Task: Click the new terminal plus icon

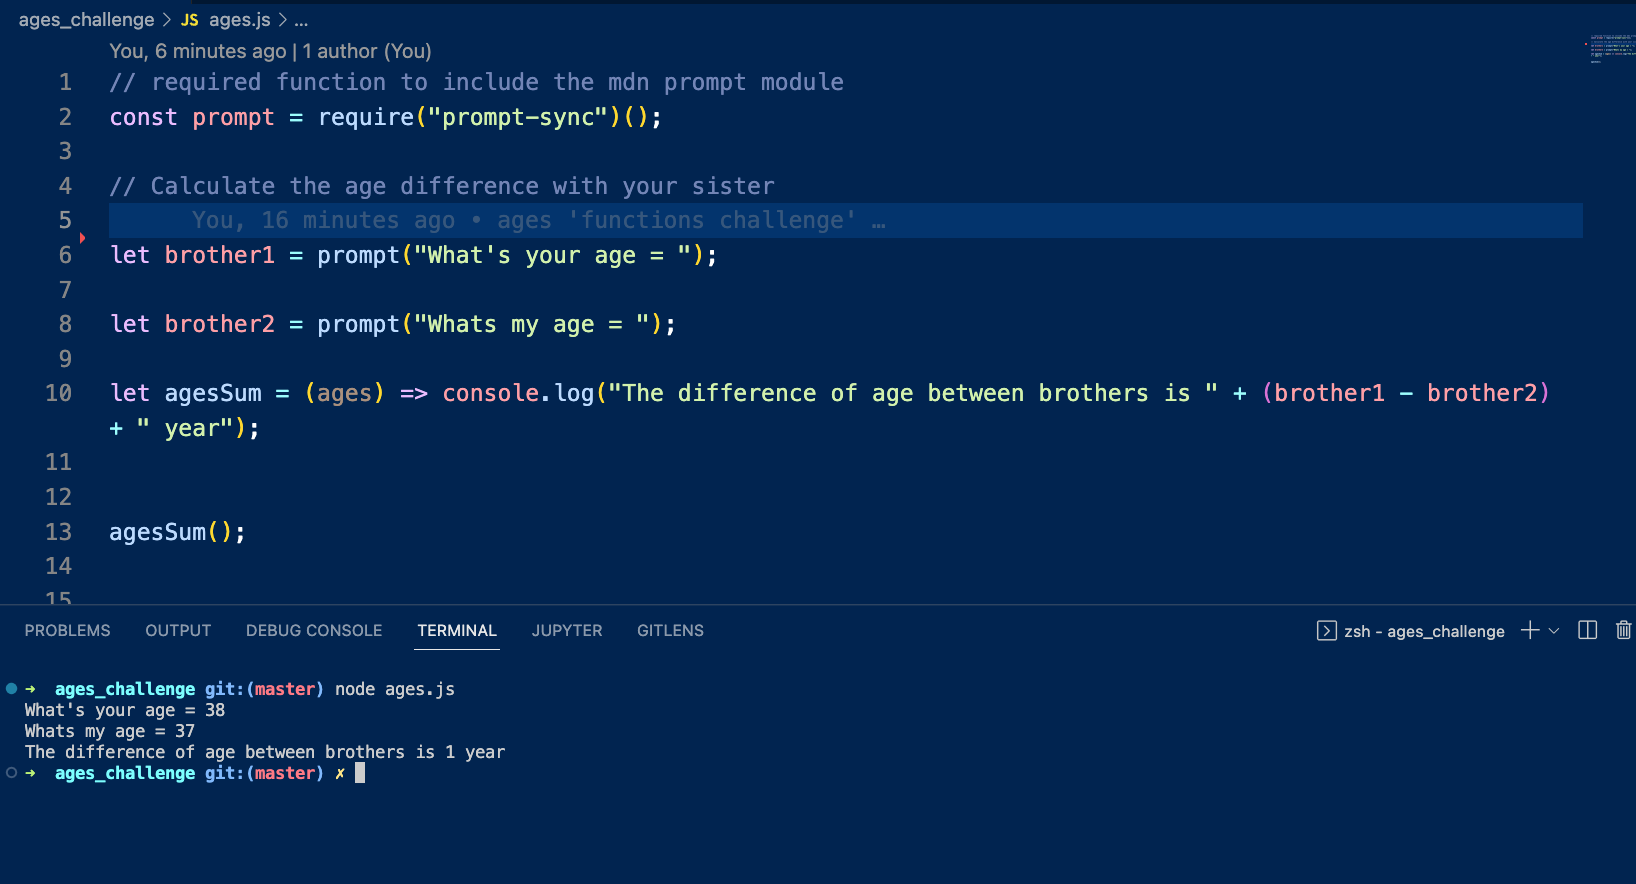Action: [x=1530, y=630]
